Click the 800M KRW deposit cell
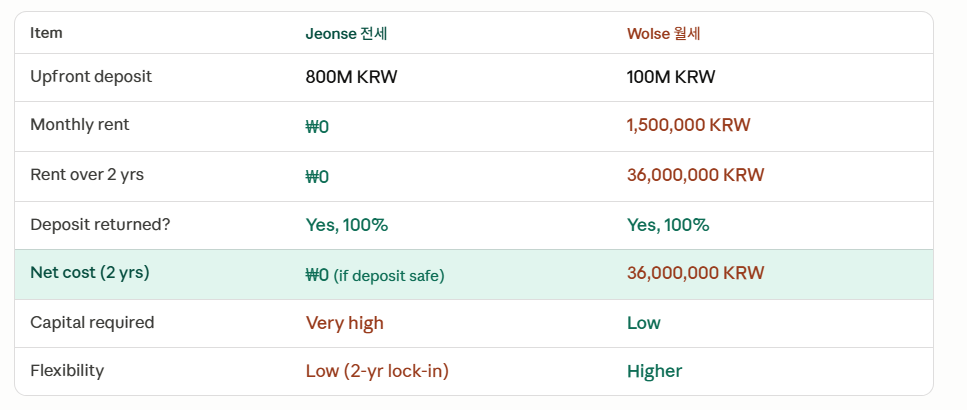The width and height of the screenshot is (967, 410). point(352,77)
